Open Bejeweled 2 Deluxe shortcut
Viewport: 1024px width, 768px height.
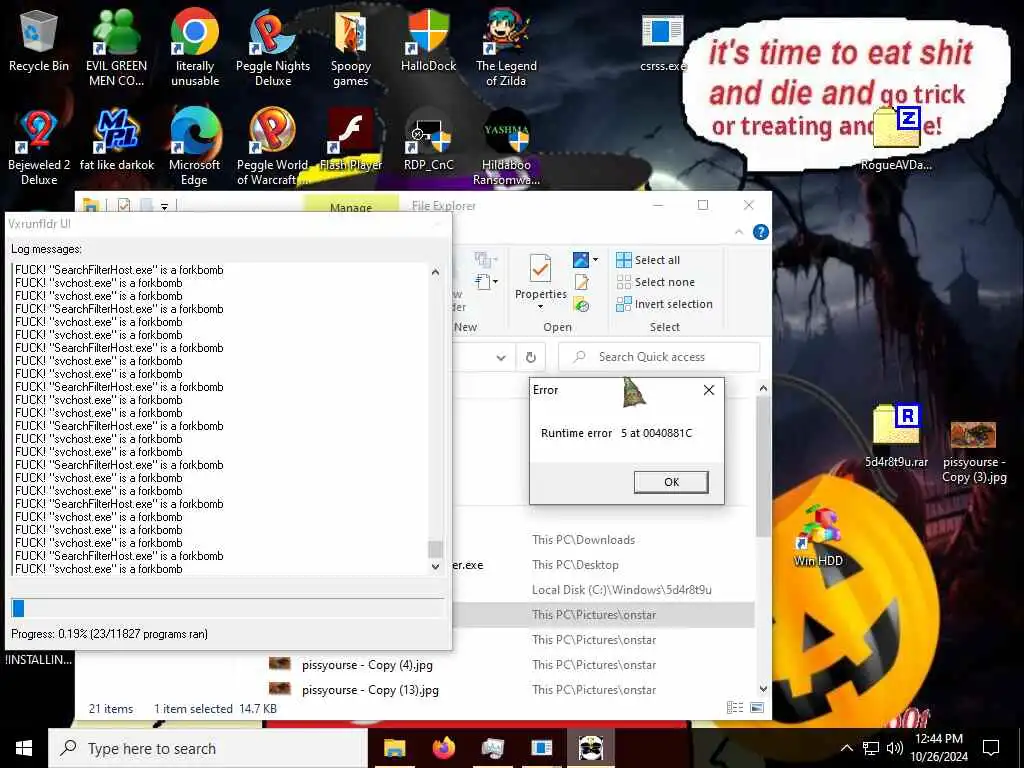pos(39,147)
